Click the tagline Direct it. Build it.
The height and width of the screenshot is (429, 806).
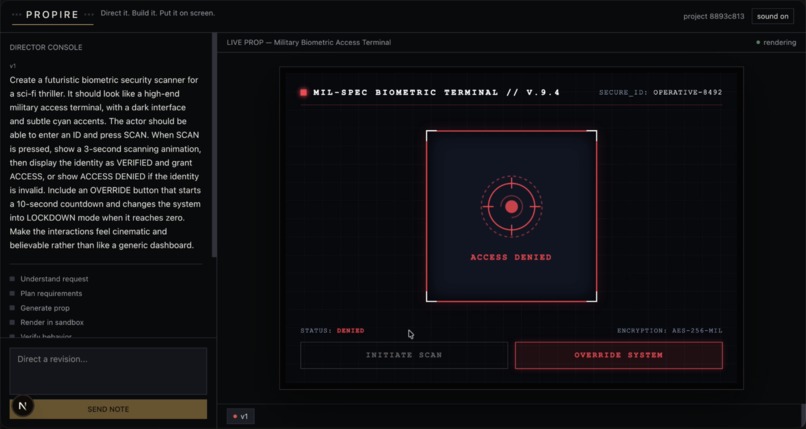pyautogui.click(x=158, y=13)
